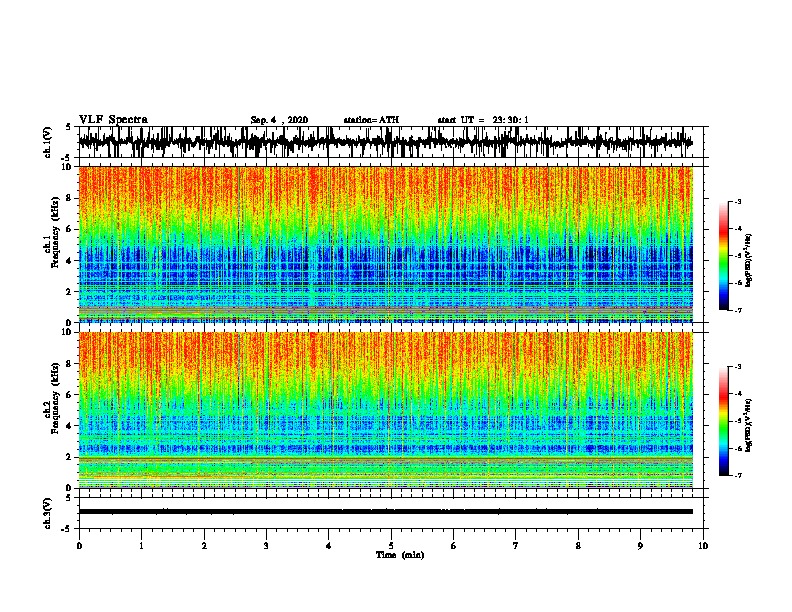Screen dimensions: 792x612
Task: Click the "ch.3(V)" axis label
Action: pyautogui.click(x=48, y=513)
